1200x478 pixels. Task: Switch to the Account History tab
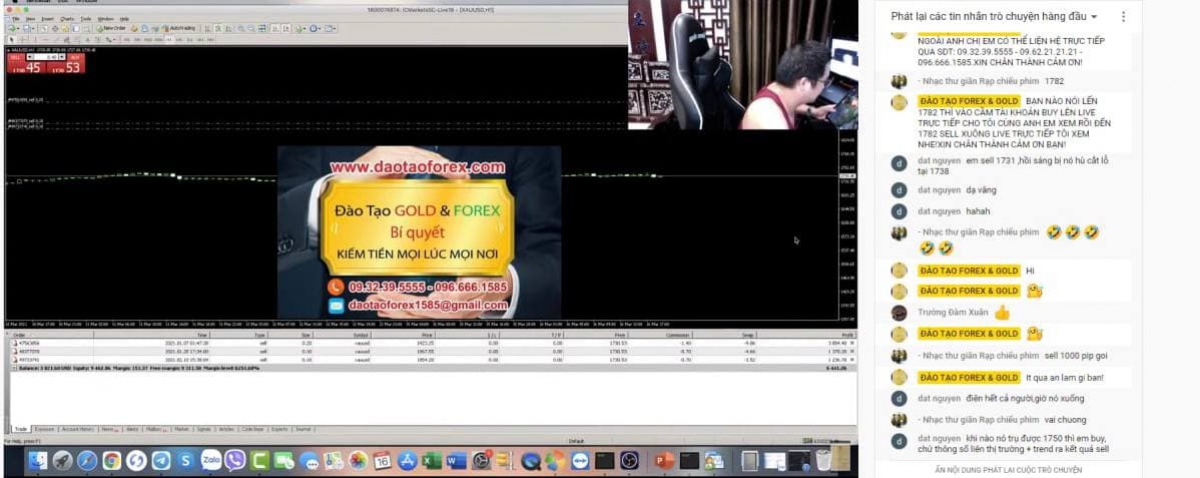(78, 429)
